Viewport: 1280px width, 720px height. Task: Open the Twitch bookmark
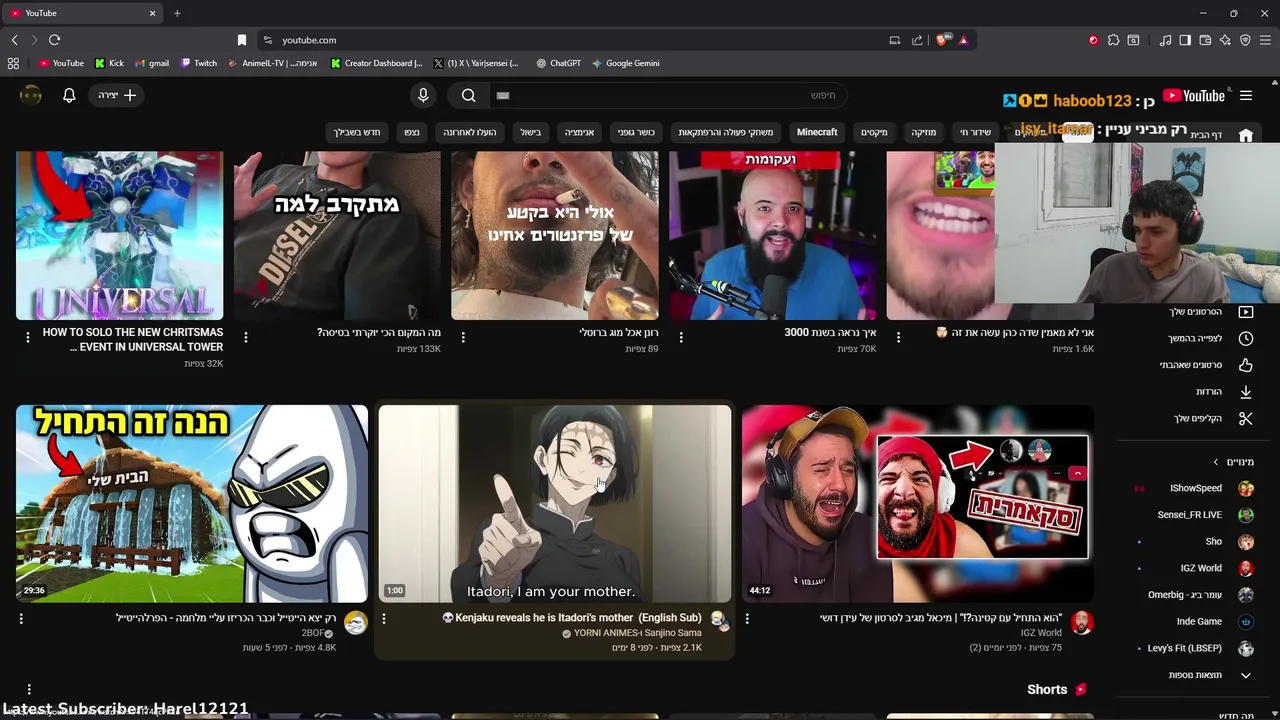pos(199,63)
